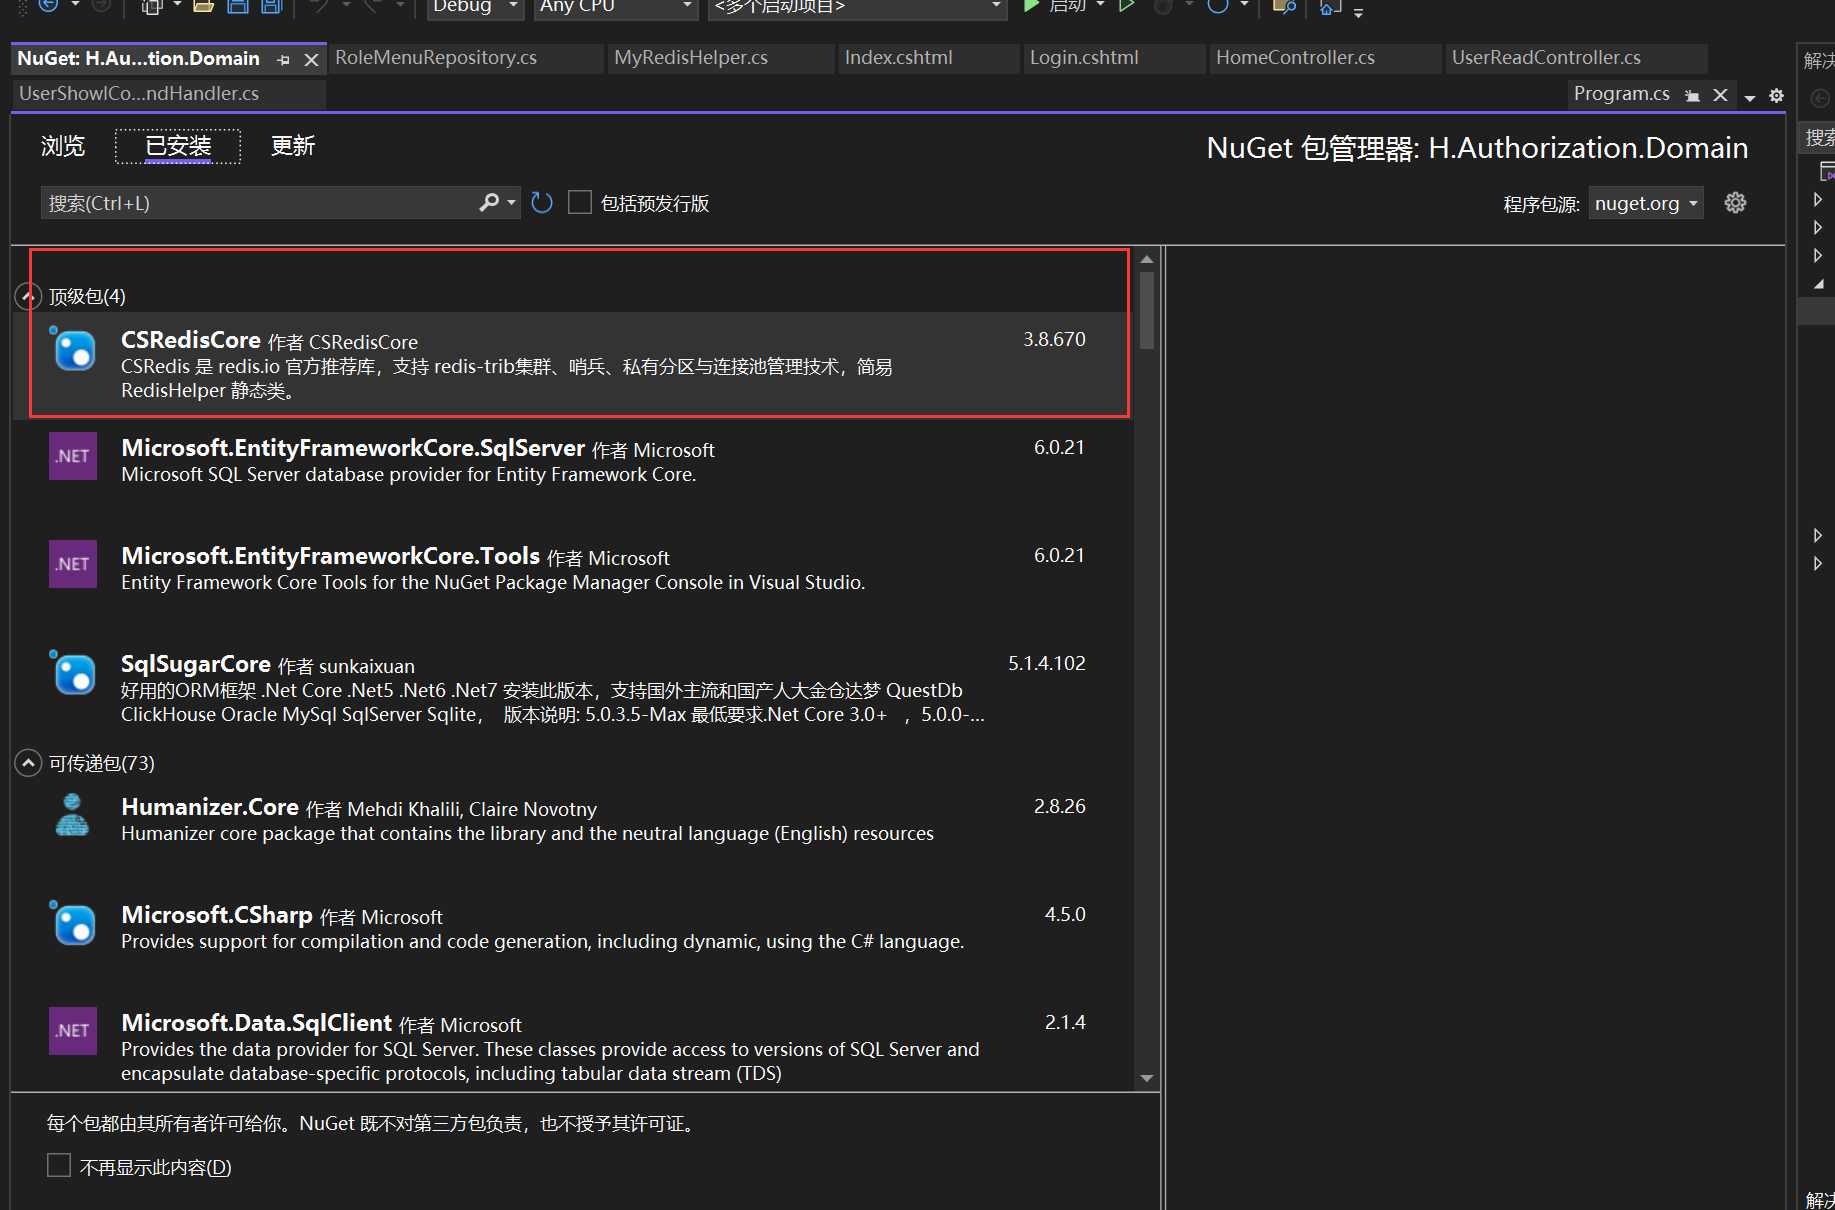
Task: Click the package list scroll-down arrow
Action: tap(1147, 1078)
